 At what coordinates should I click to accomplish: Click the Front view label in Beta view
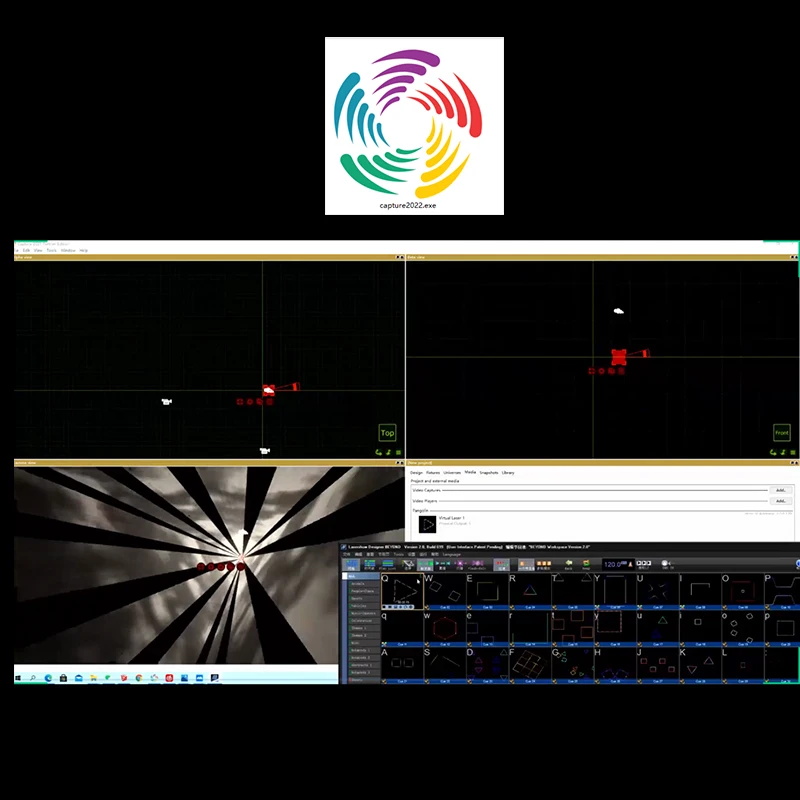tap(782, 433)
